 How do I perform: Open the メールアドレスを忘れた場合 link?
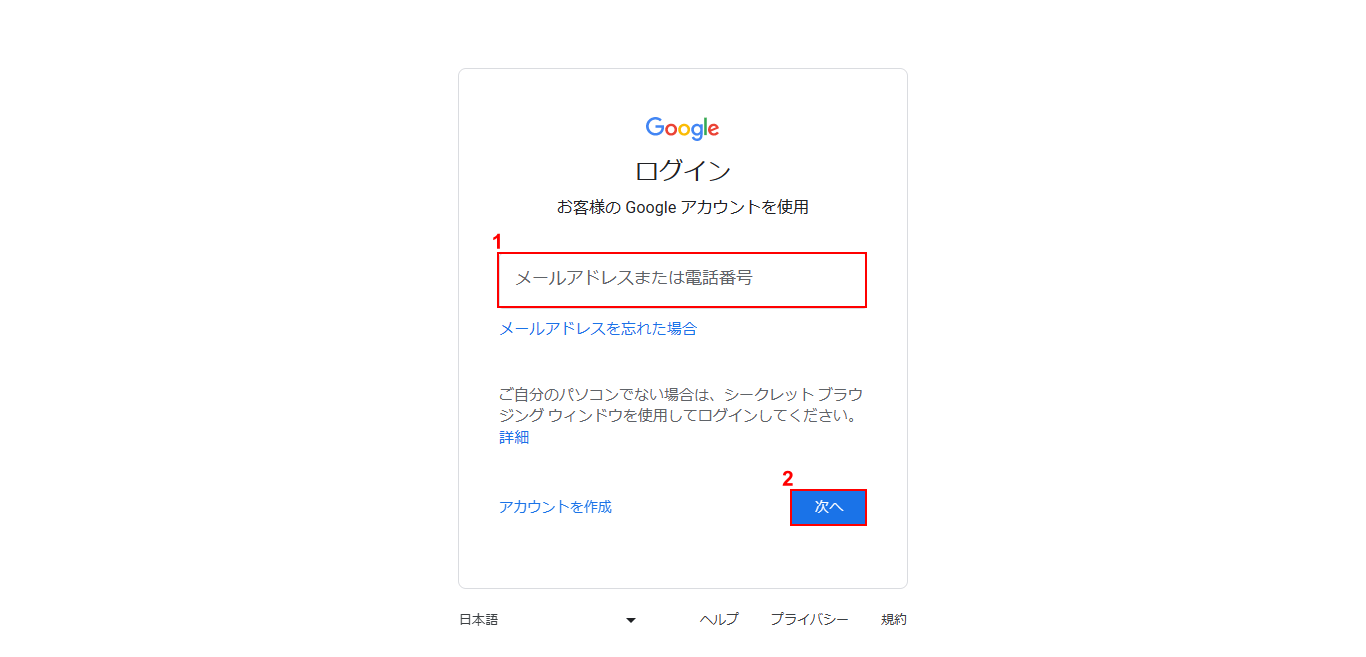tap(598, 328)
